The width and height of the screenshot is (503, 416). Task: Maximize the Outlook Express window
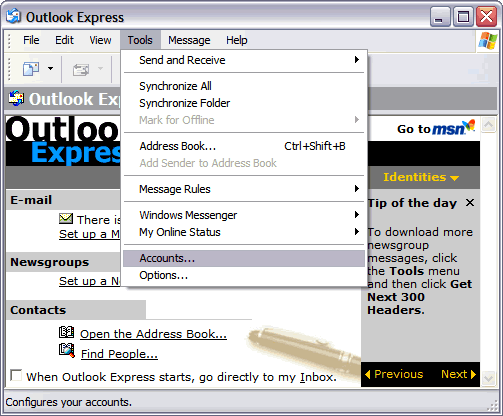(463, 17)
